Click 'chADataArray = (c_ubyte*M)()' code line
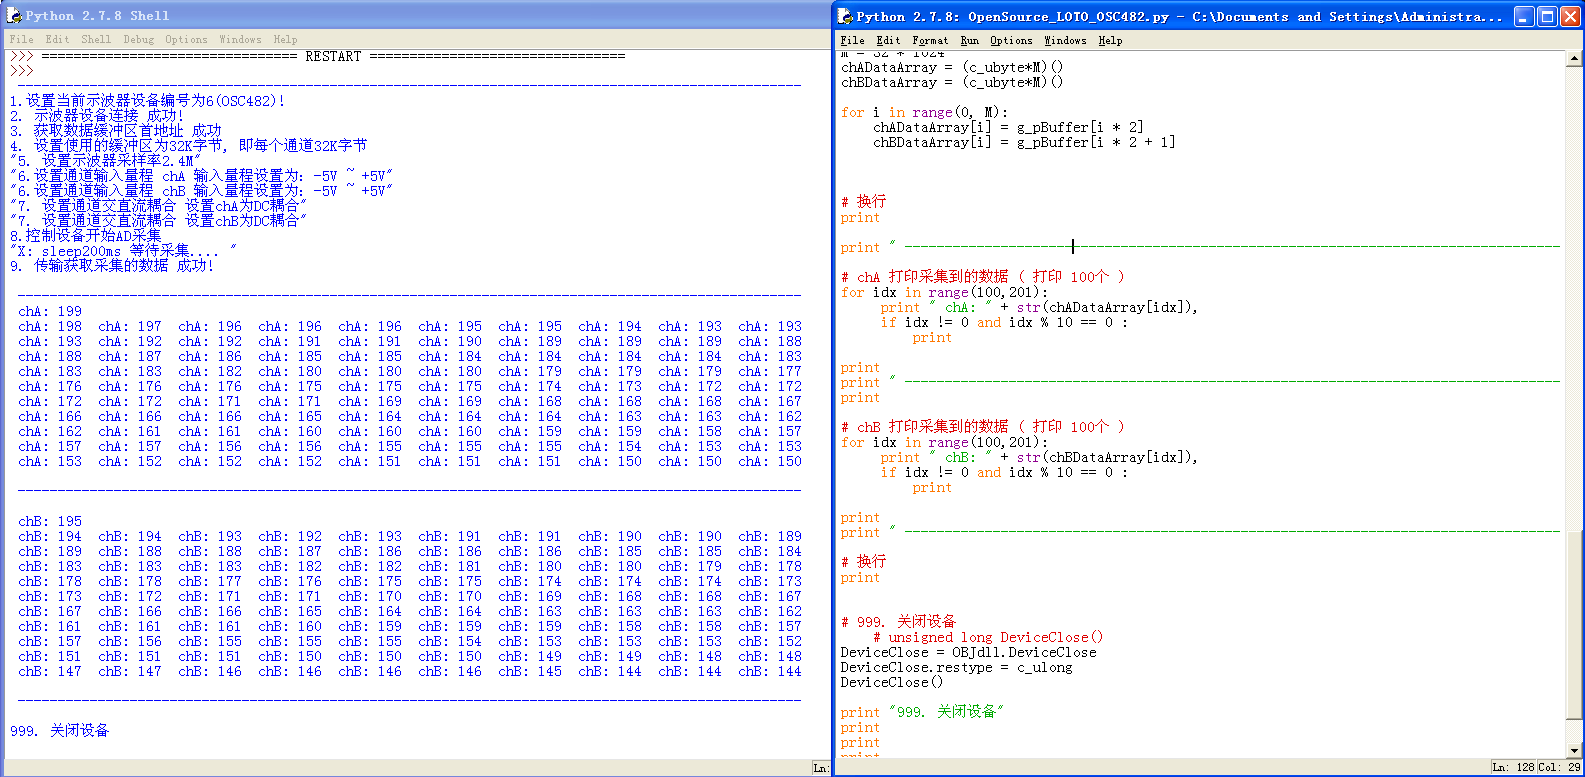 pos(952,67)
